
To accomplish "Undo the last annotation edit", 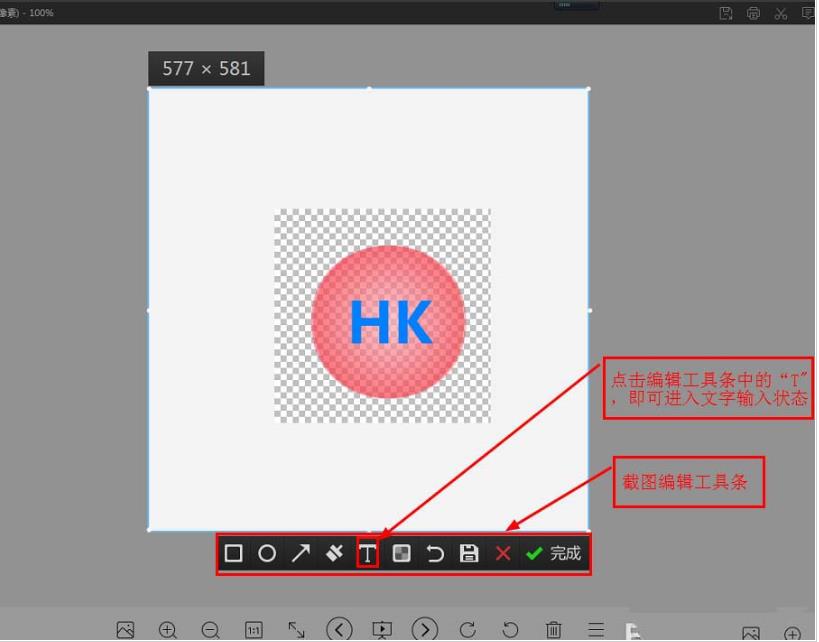I will coord(435,553).
